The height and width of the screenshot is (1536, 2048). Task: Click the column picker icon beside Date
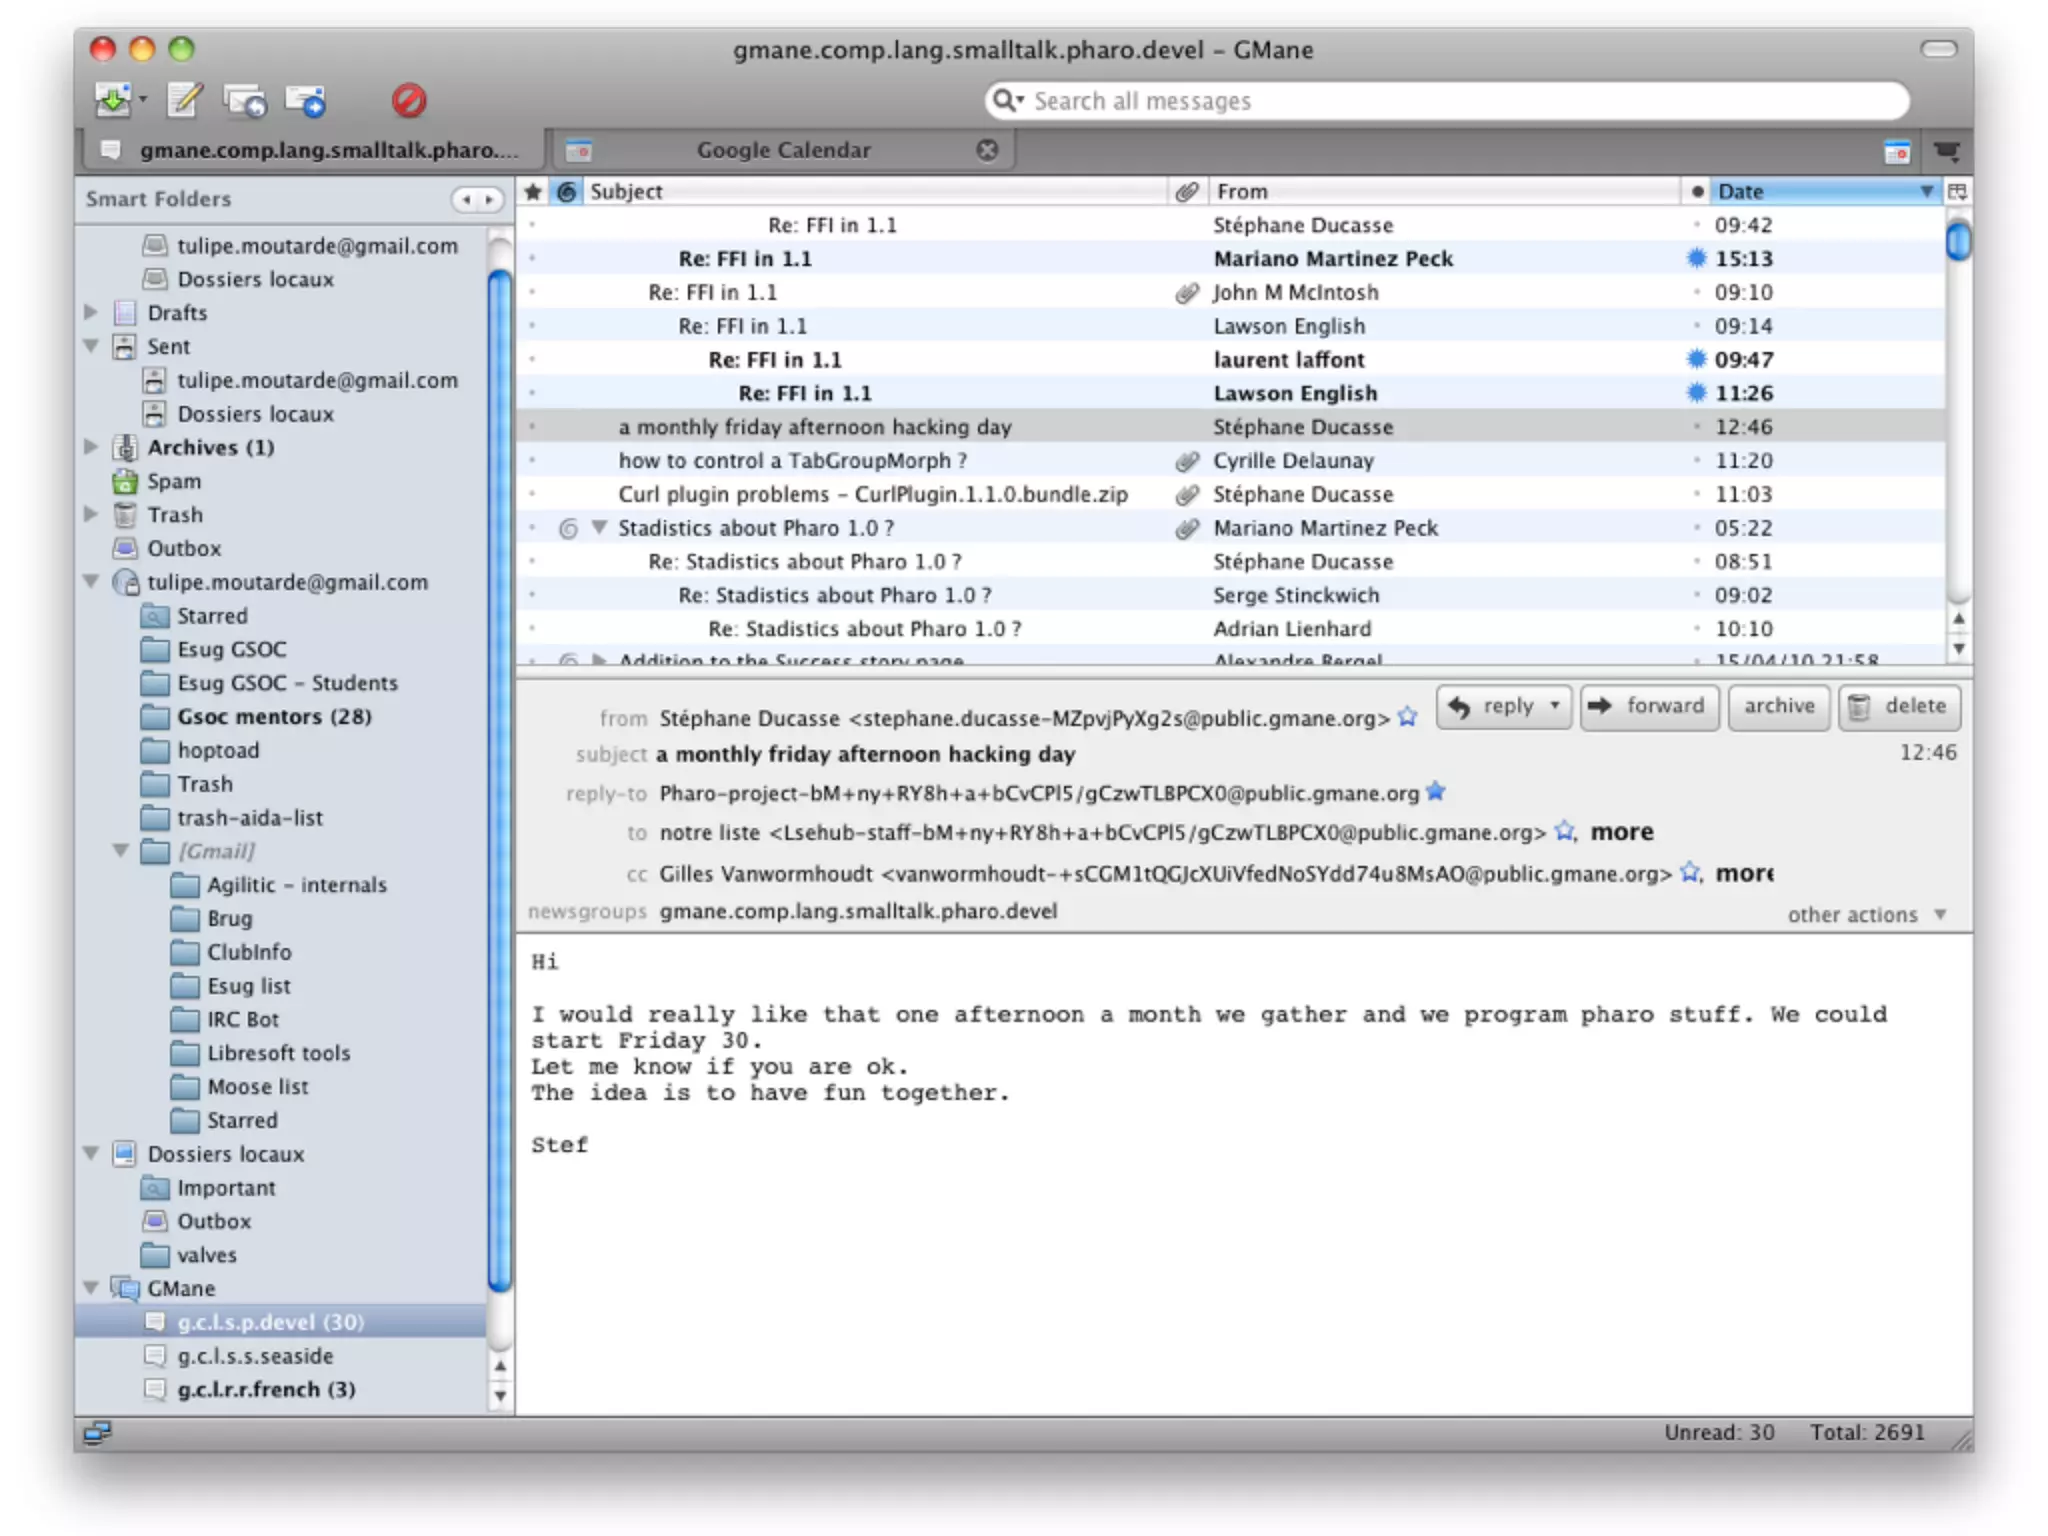click(x=1958, y=191)
